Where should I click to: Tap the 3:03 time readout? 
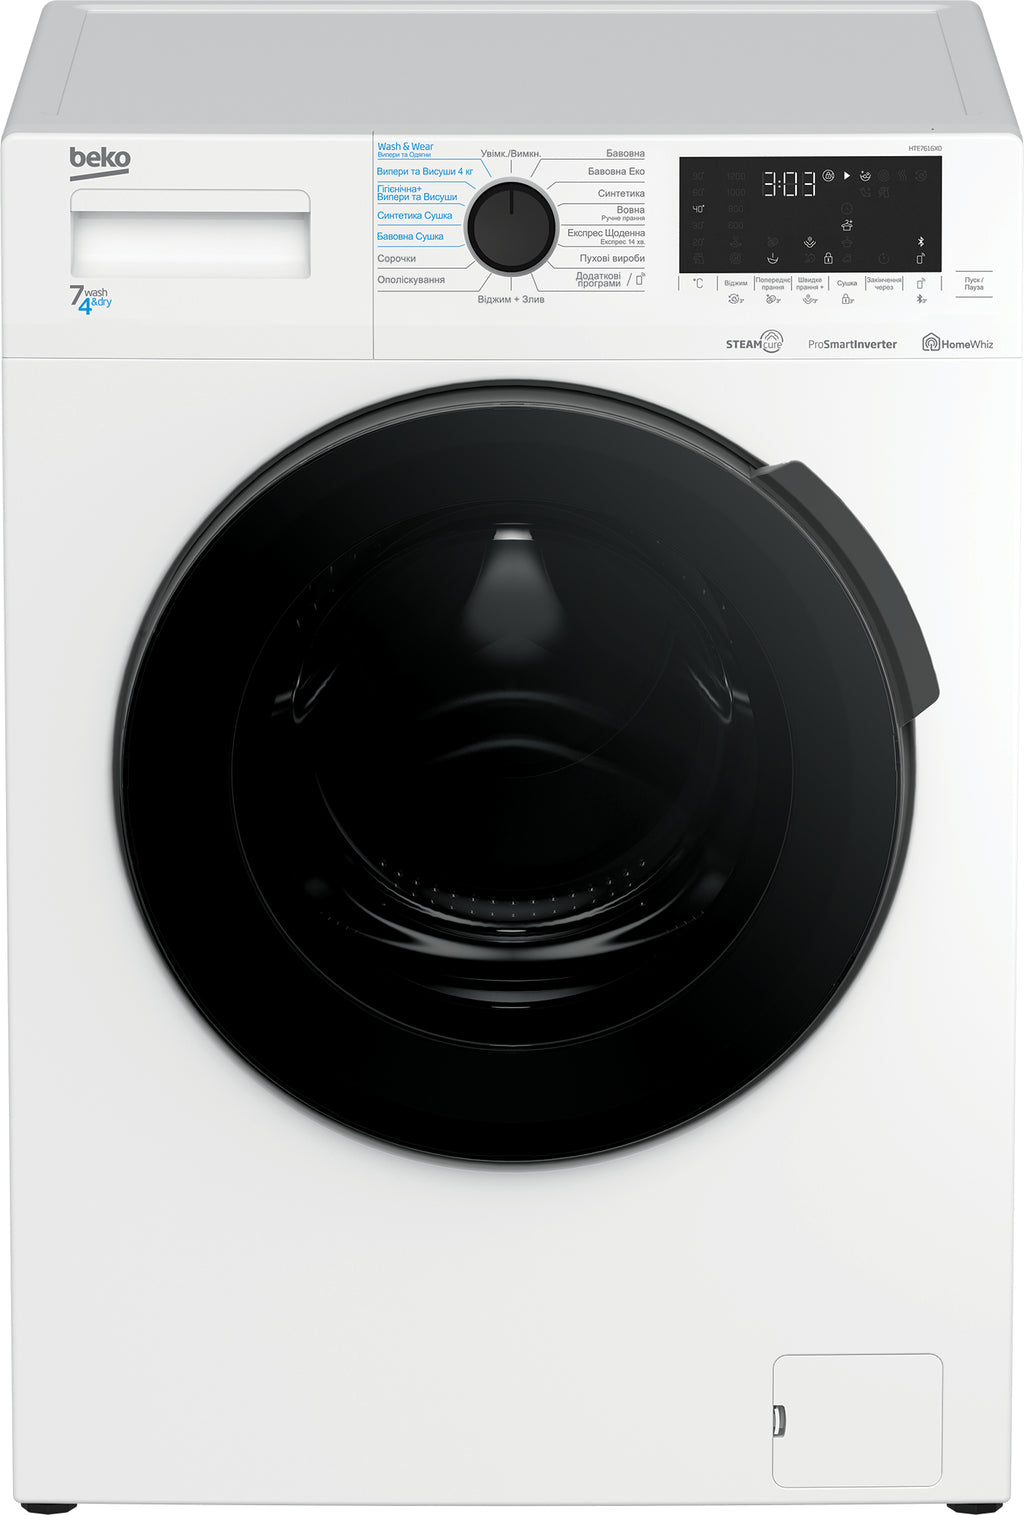[x=789, y=184]
